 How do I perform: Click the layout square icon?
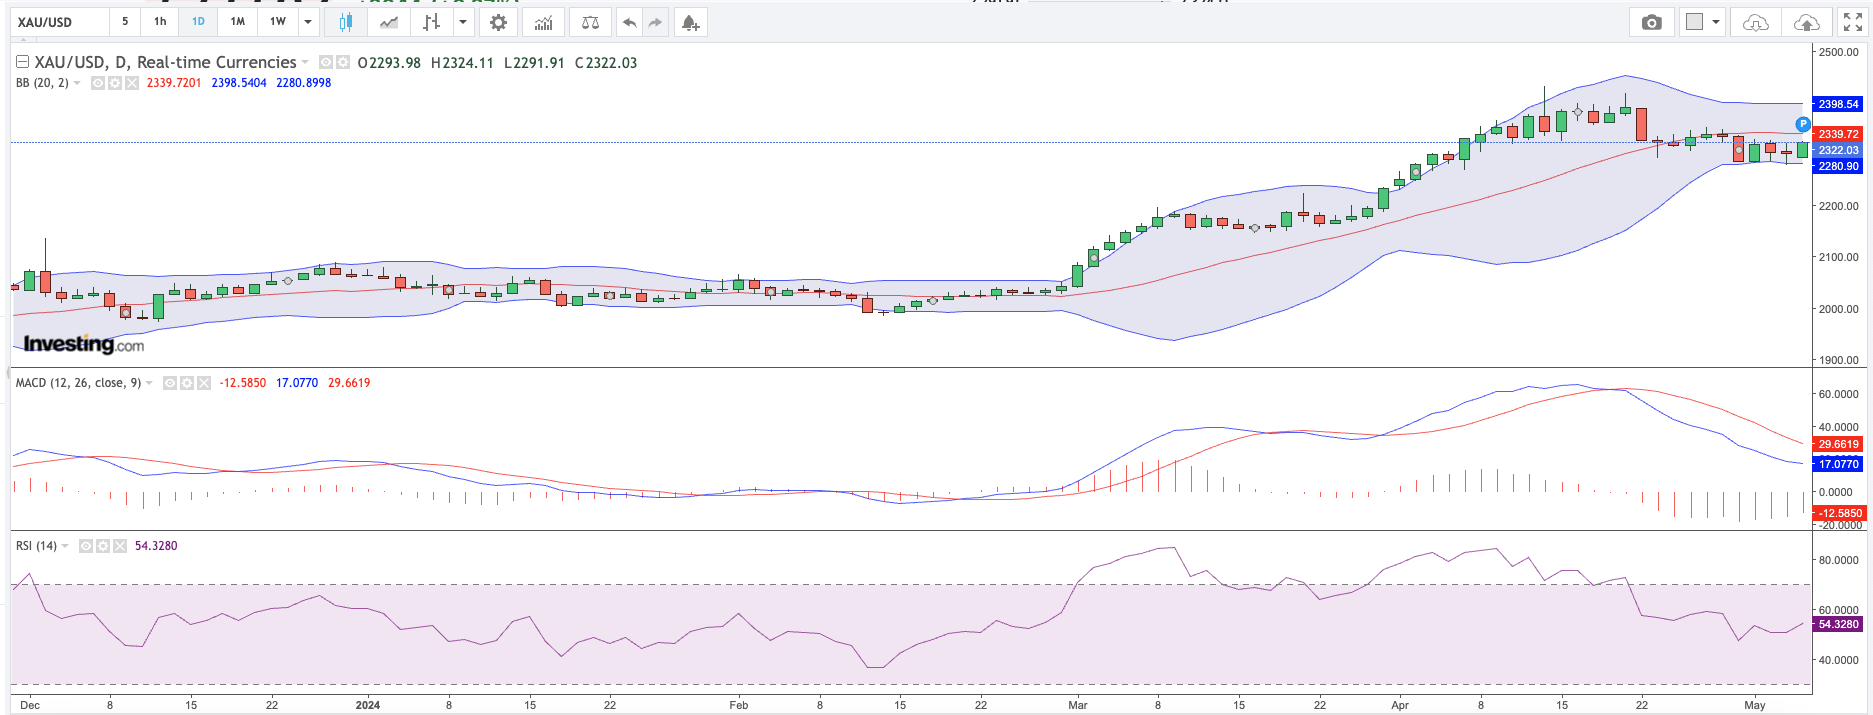(x=1694, y=22)
